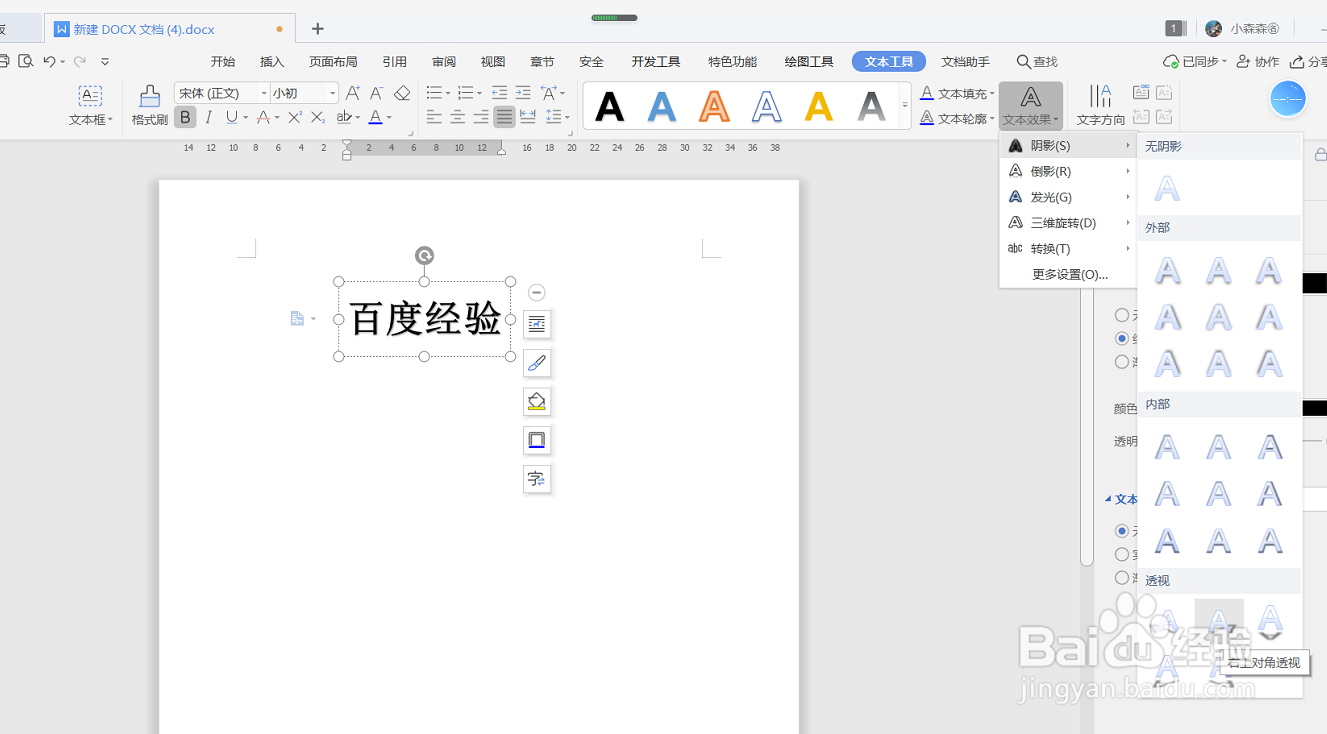Choose the orange outlined A text style
This screenshot has height=734, width=1327.
(x=714, y=106)
